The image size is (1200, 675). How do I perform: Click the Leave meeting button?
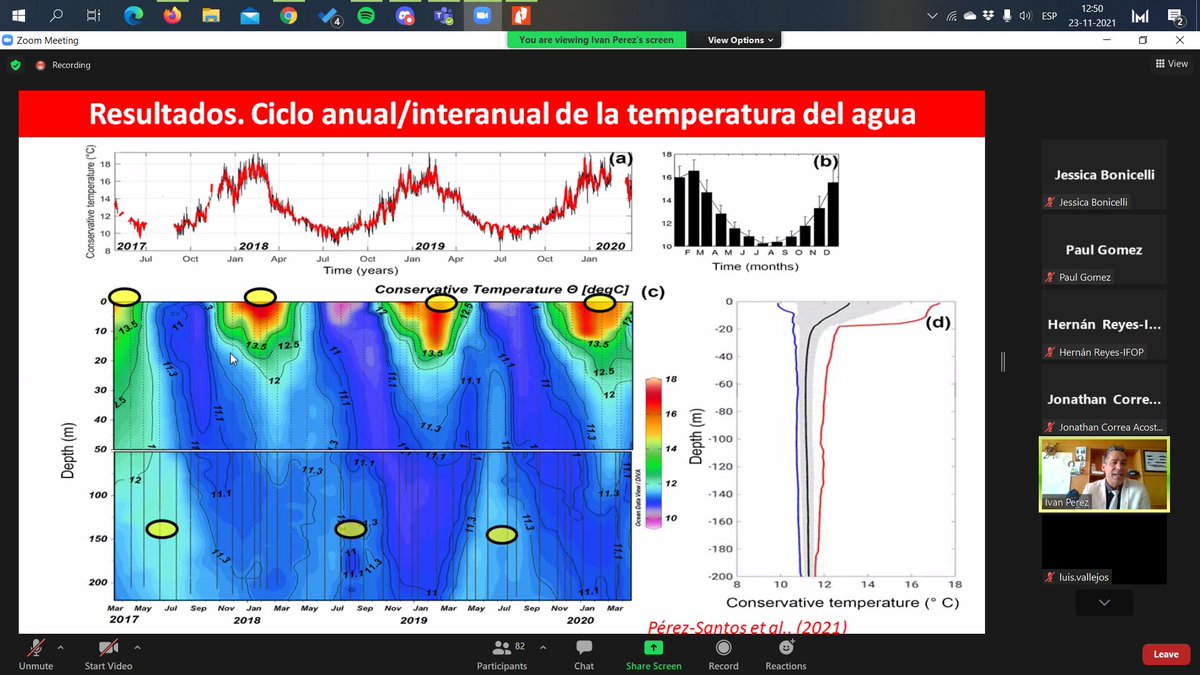[x=1166, y=654]
